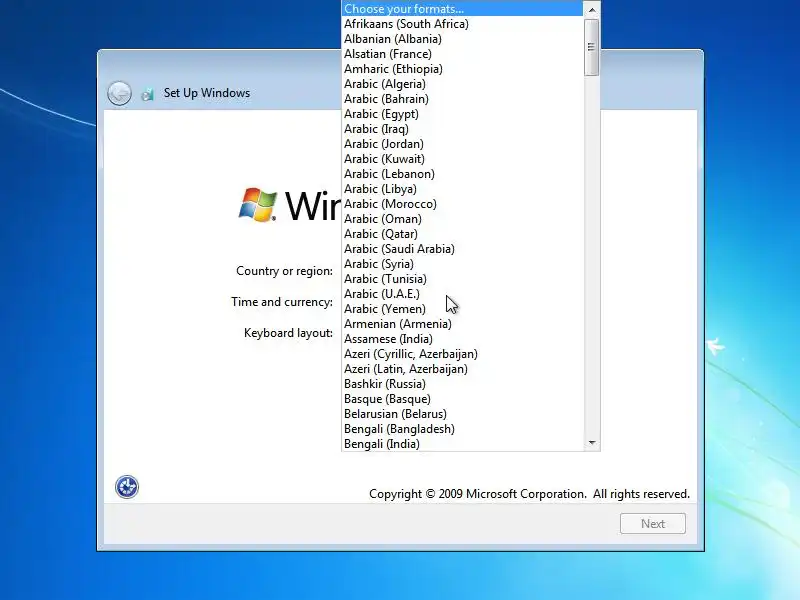Viewport: 800px width, 600px height.
Task: Click the dropdown list scrollbar thumb
Action: (592, 47)
